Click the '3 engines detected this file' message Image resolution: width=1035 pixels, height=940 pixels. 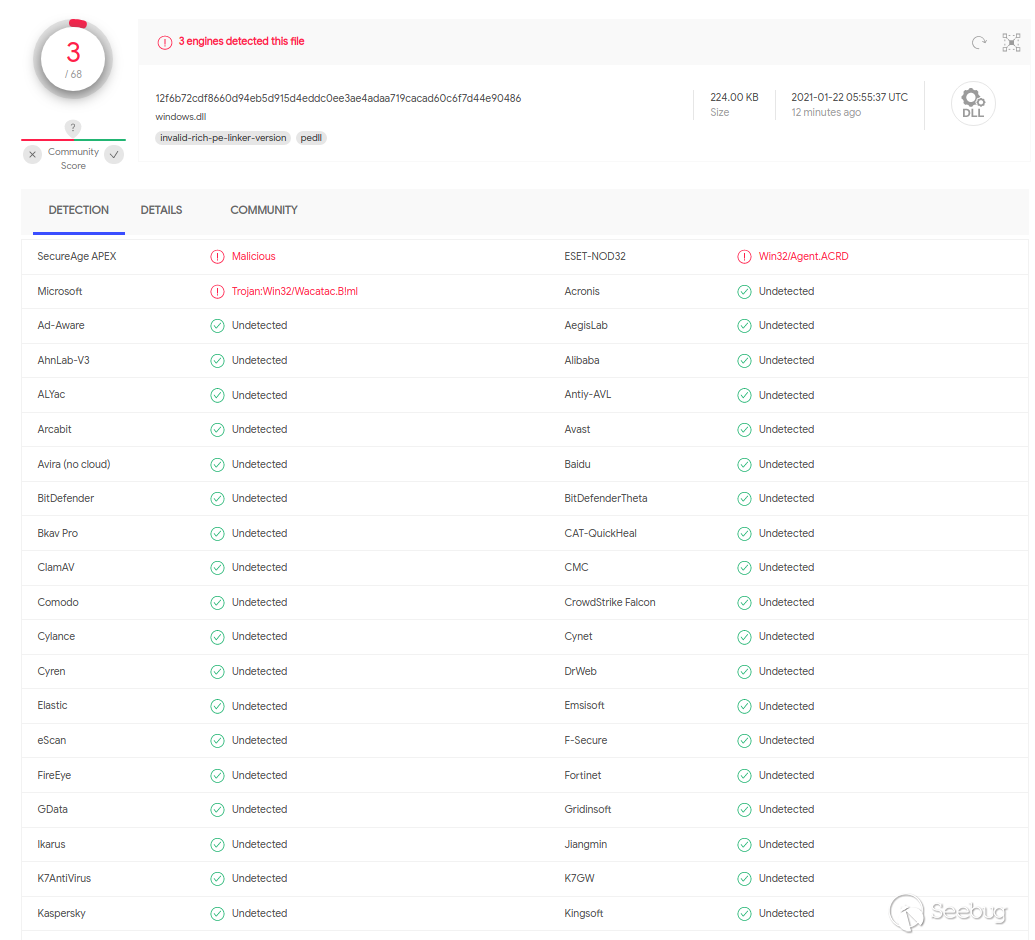click(241, 41)
